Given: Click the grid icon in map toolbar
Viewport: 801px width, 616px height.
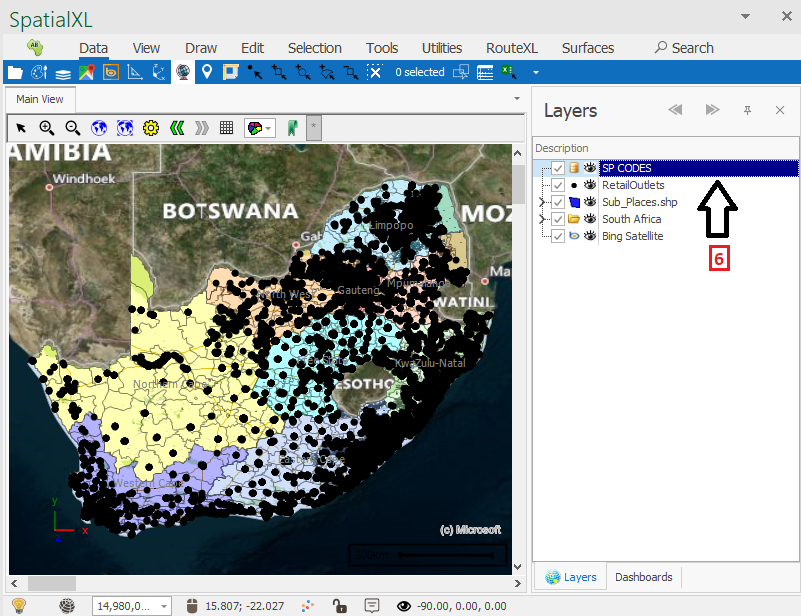Looking at the screenshot, I should (x=227, y=128).
